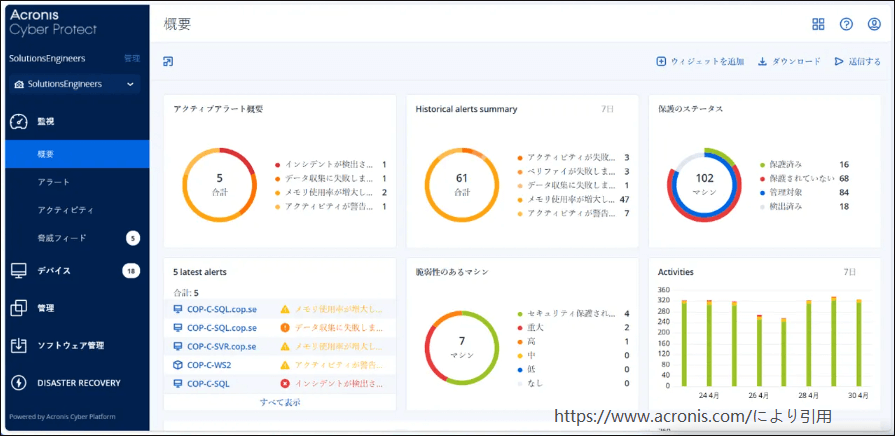
Task: Click the 管理対象 legend entry
Action: click(804, 192)
